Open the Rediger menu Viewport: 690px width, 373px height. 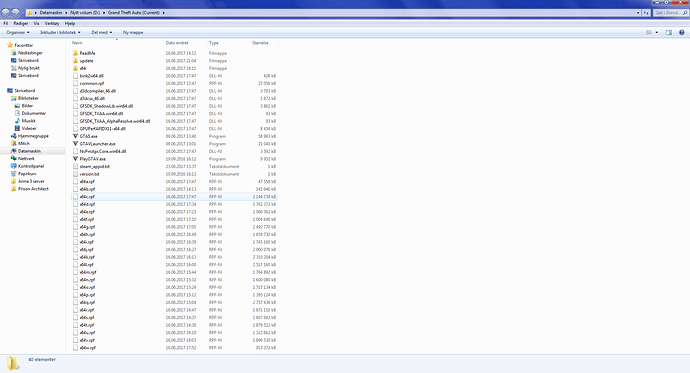coord(21,23)
